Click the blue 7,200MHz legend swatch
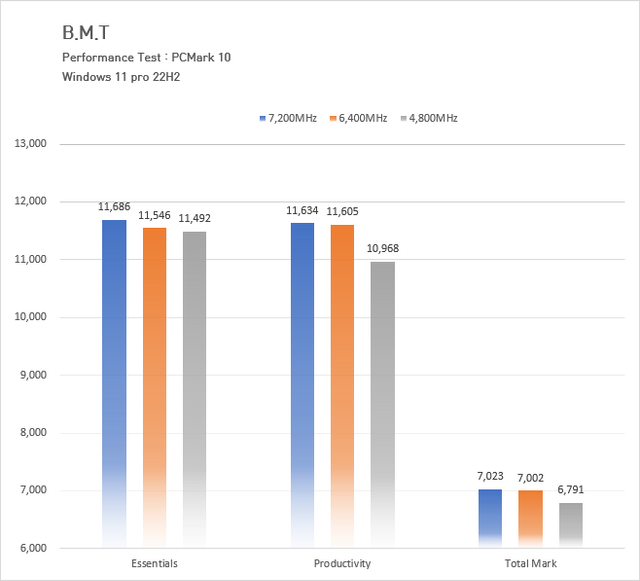The width and height of the screenshot is (640, 581). (262, 119)
